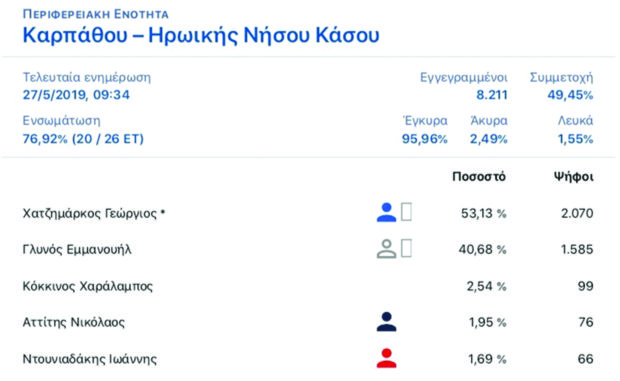Click the Περιφερειακή Ενότητα label
Image resolution: width=620 pixels, height=381 pixels.
96,14
